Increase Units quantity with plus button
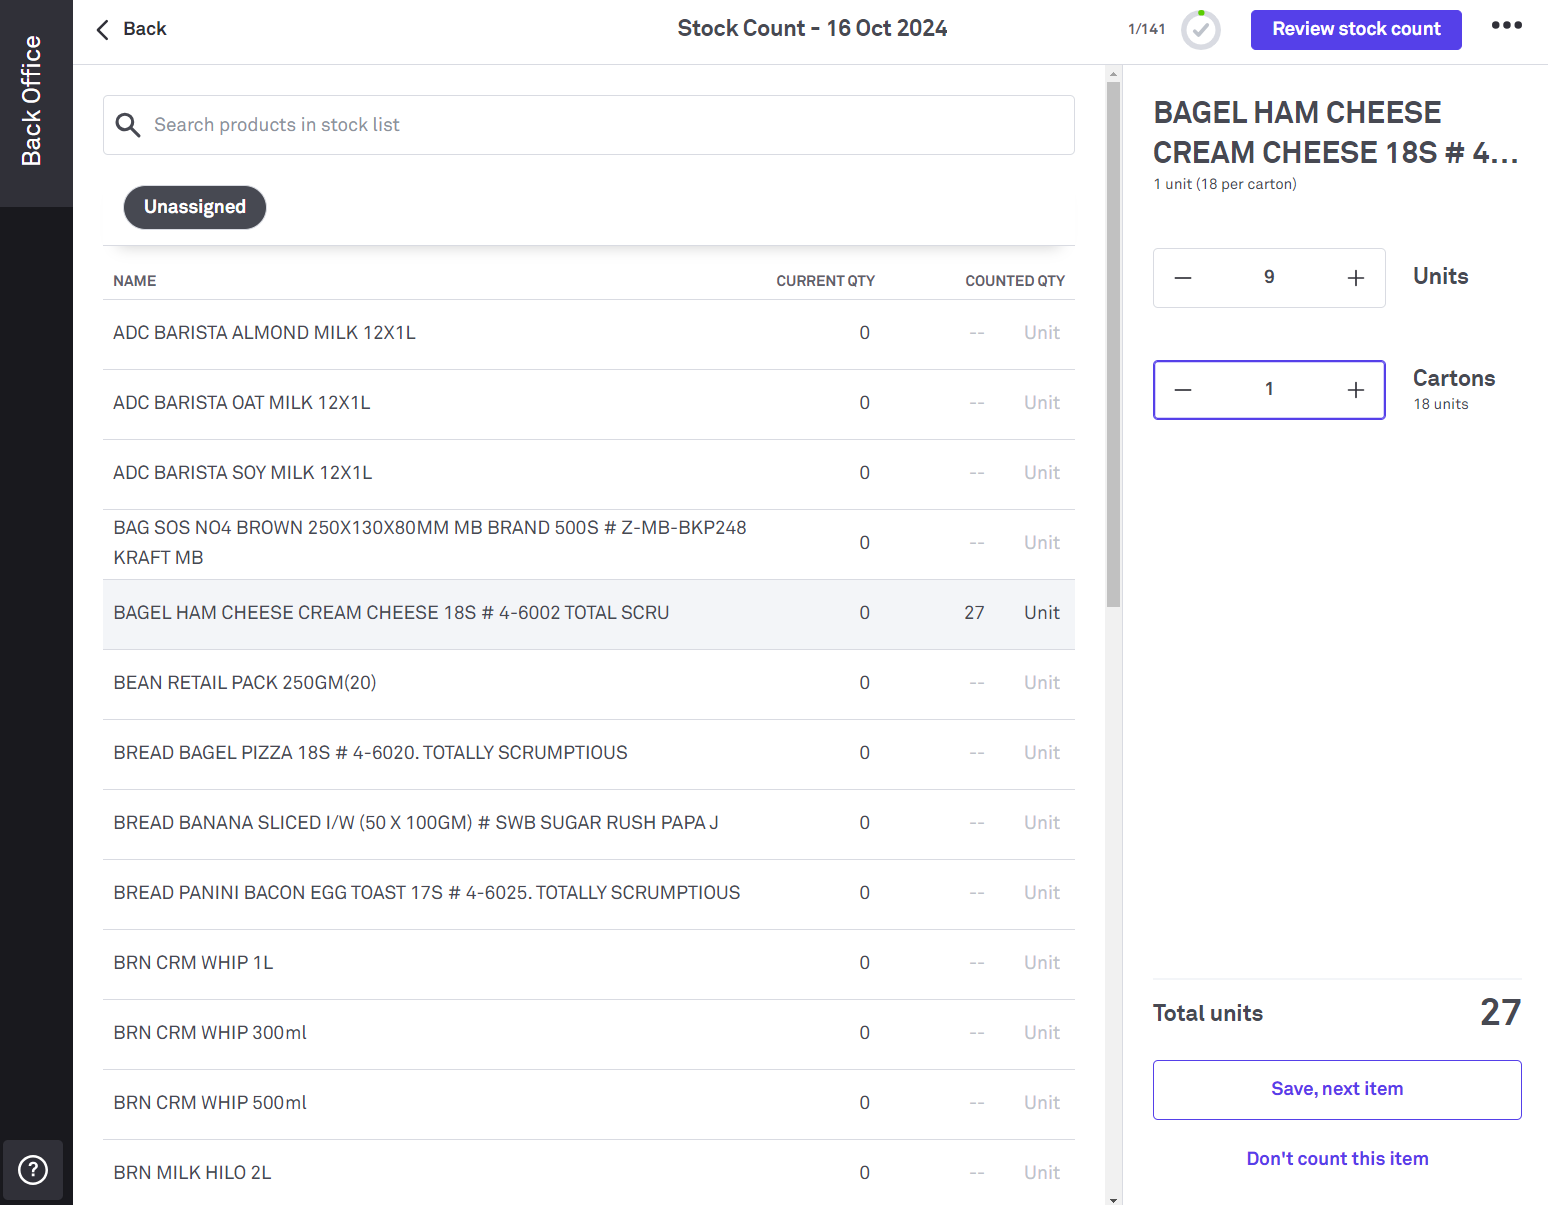1548x1205 pixels. coord(1355,278)
